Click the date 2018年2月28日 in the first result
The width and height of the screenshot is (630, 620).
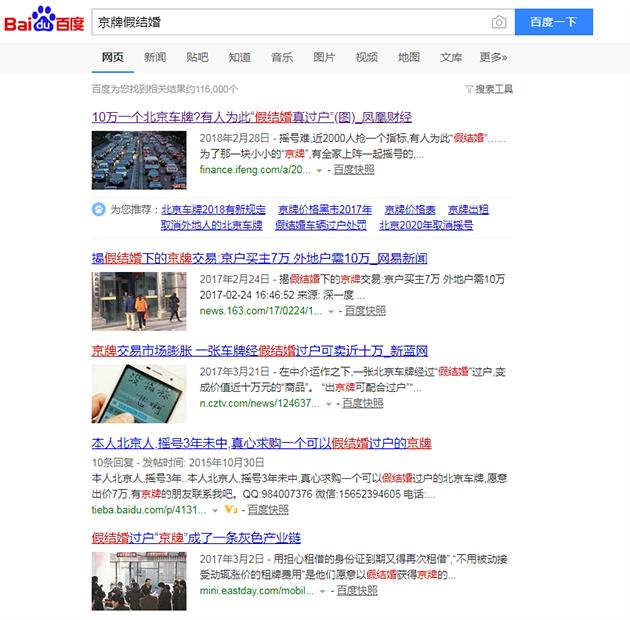pos(235,138)
